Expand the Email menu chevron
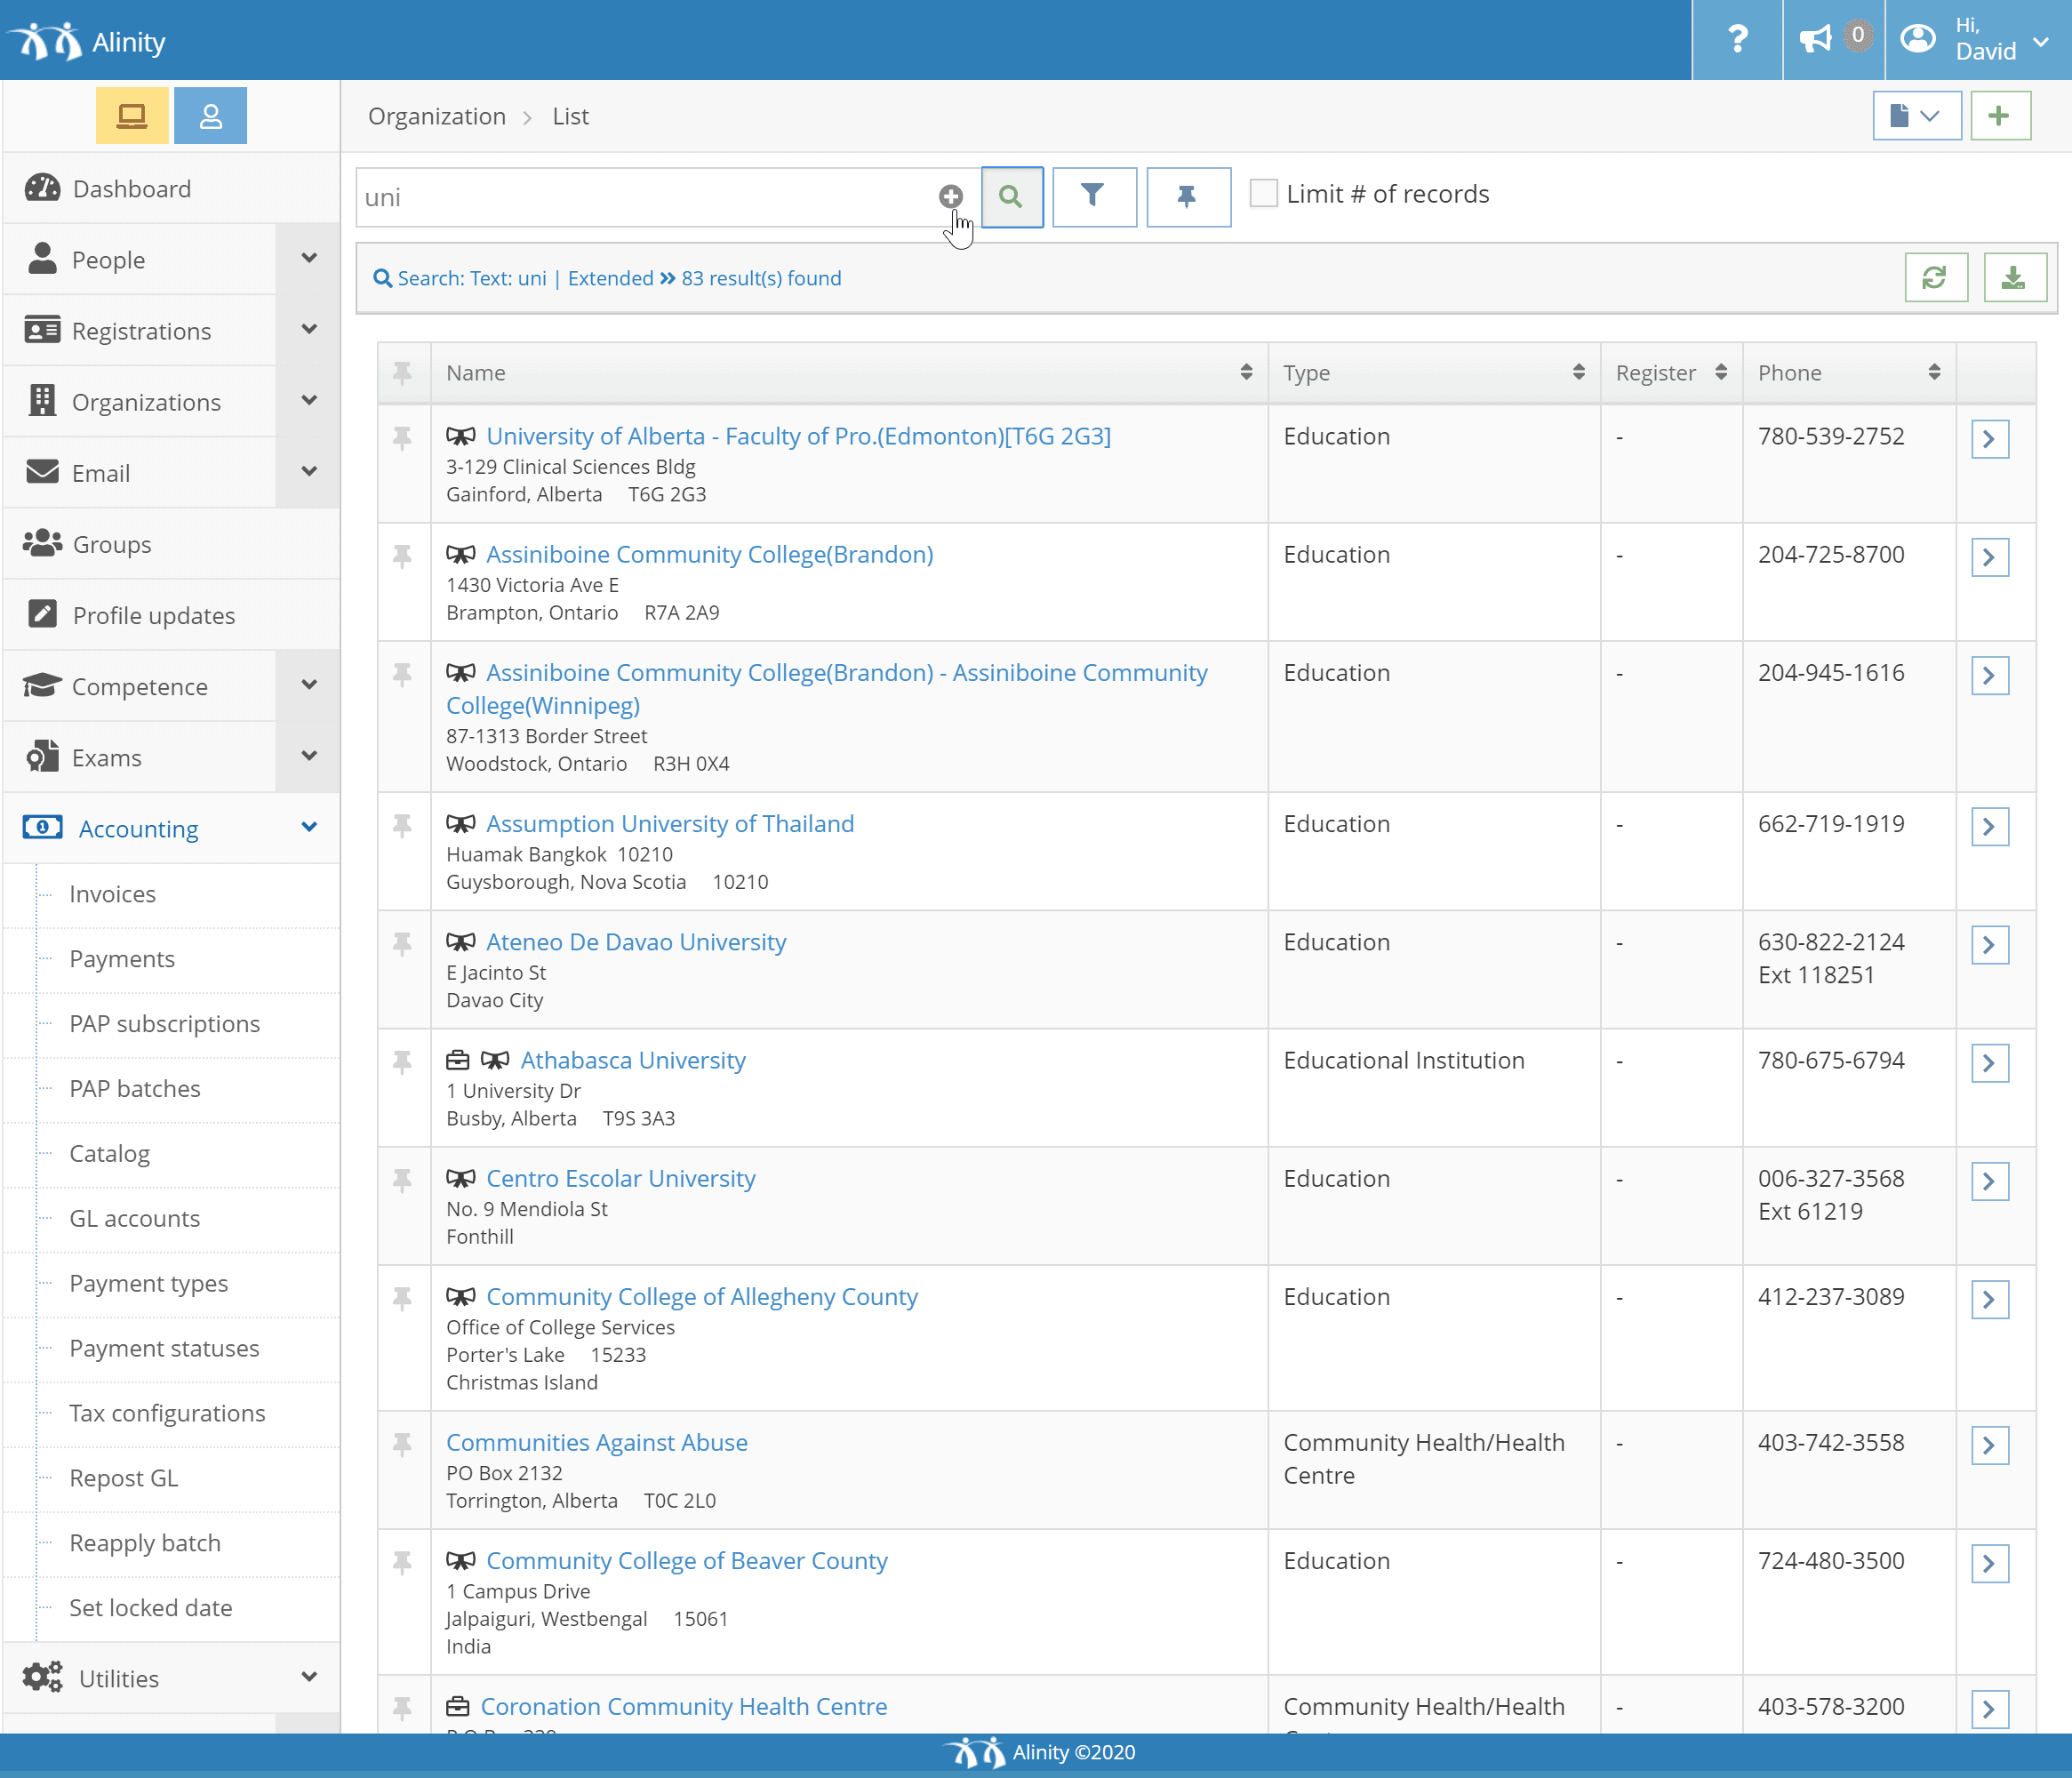The height and width of the screenshot is (1778, 2072). [x=308, y=472]
